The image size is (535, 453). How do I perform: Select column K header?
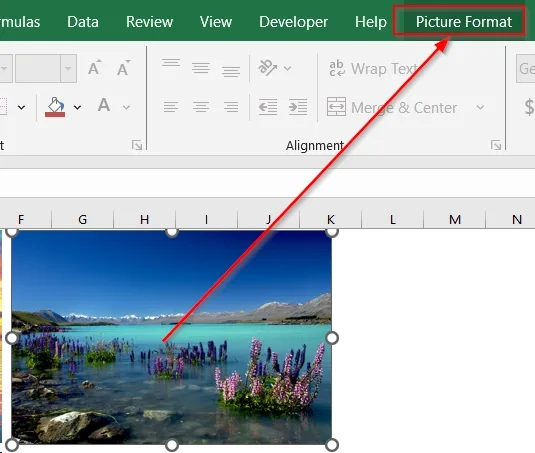330,219
